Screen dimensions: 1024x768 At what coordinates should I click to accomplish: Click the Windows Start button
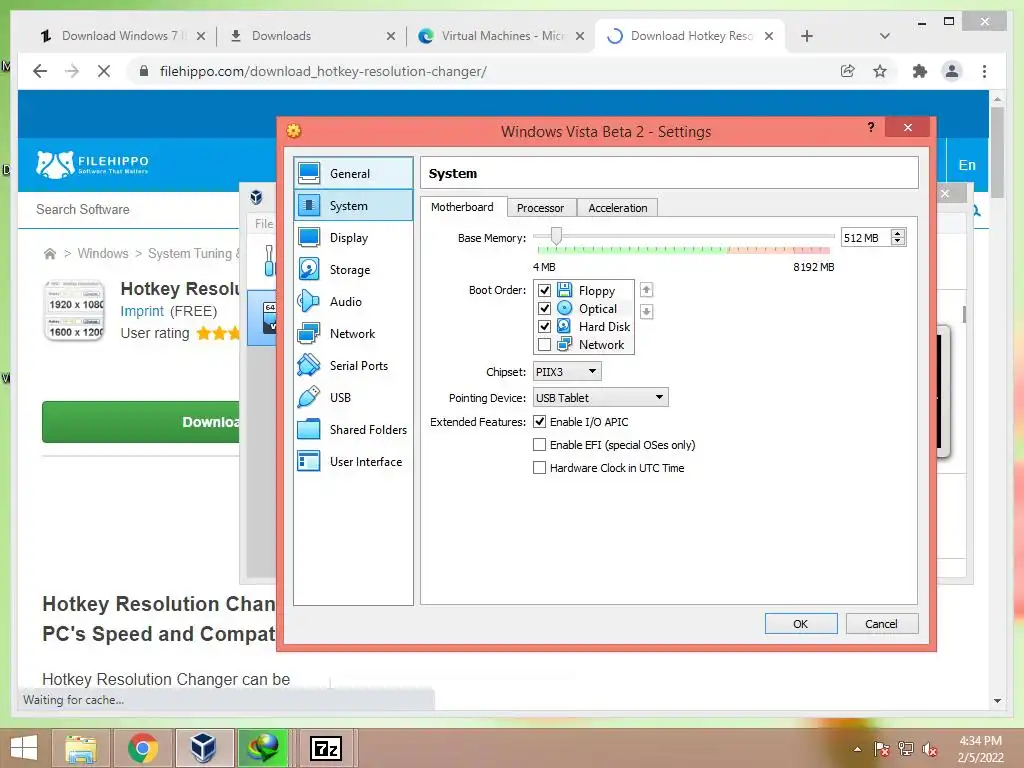click(24, 748)
